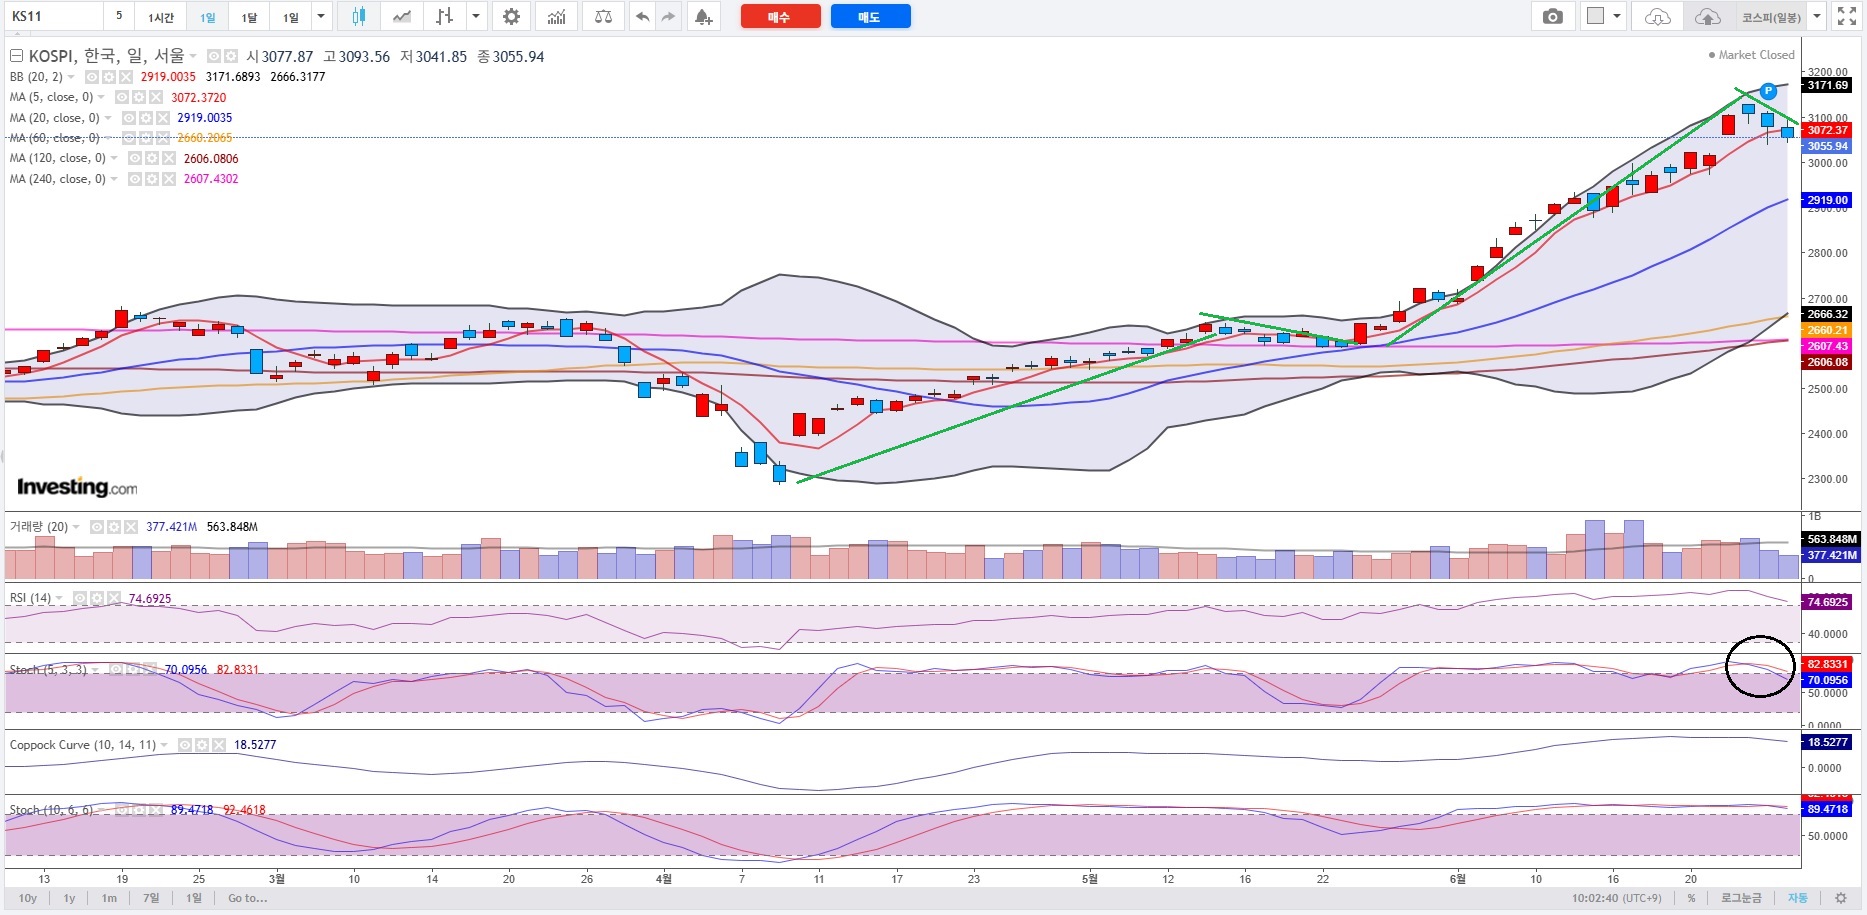Load a saved chart layout from the cloud
Viewport: 1867px width, 915px height.
click(x=1658, y=16)
